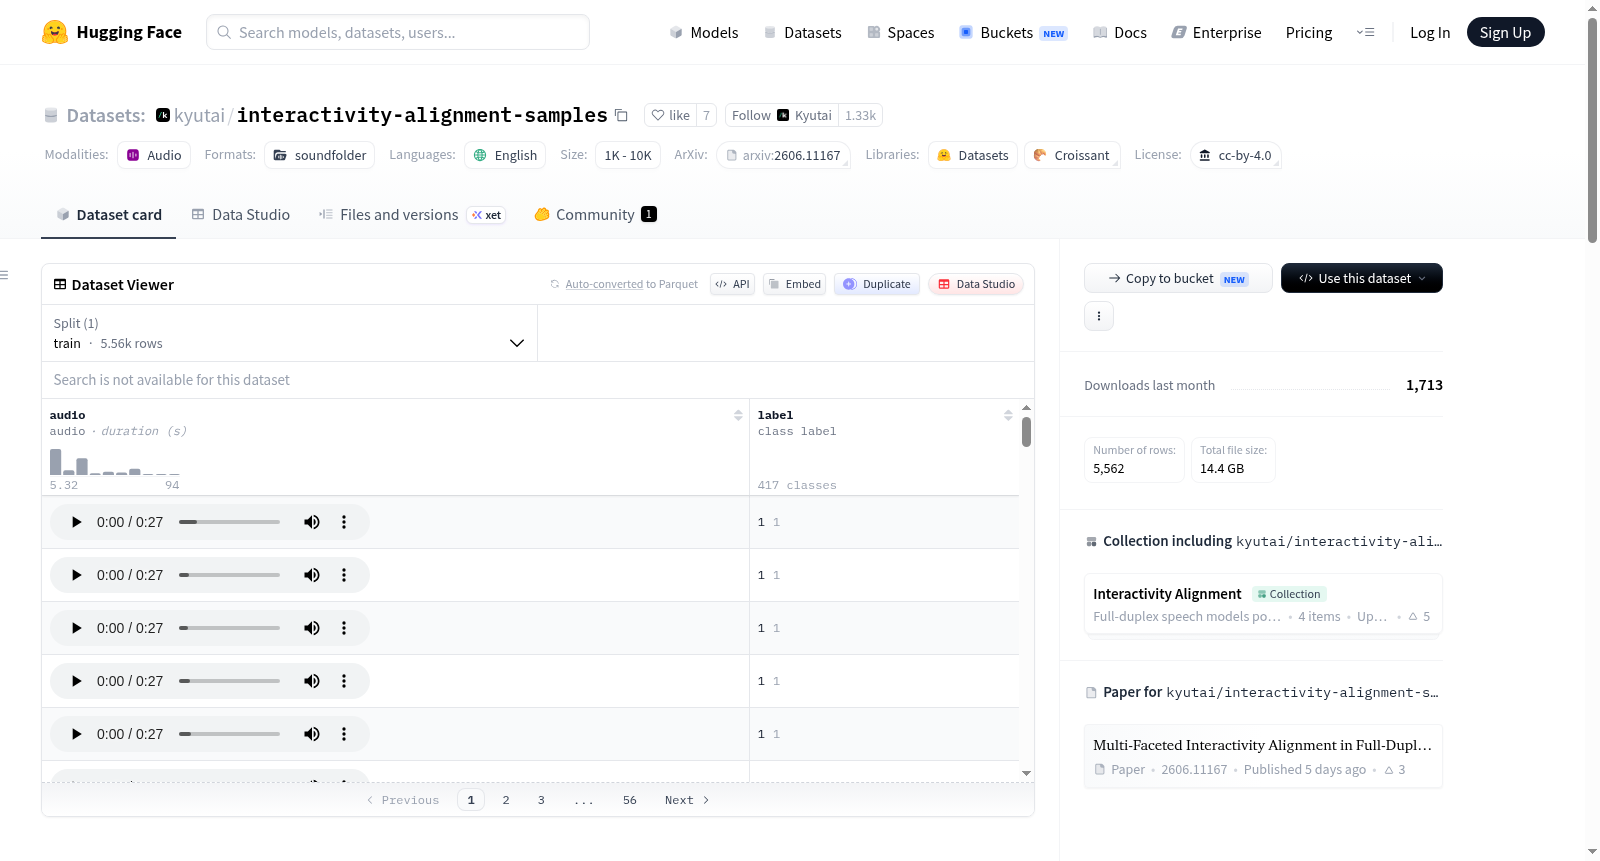This screenshot has height=861, width=1600.
Task: Expand the extra navigation menu icon
Action: point(1365,33)
